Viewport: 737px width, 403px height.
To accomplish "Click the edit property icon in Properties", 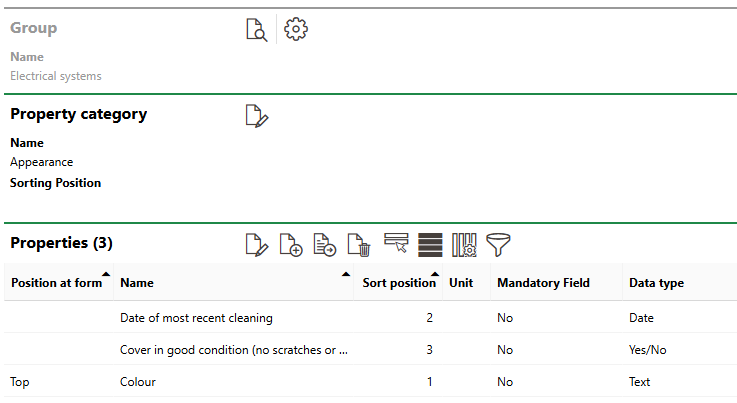I will click(257, 244).
